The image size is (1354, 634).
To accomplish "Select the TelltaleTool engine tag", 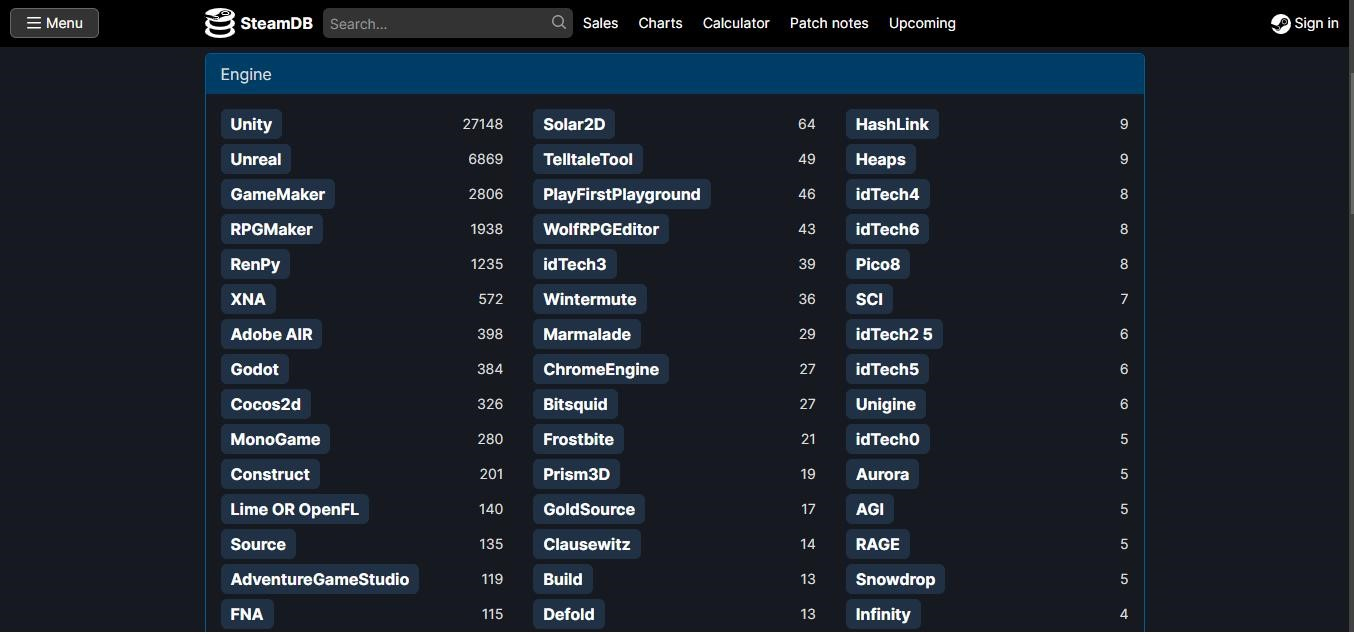I will (x=588, y=159).
